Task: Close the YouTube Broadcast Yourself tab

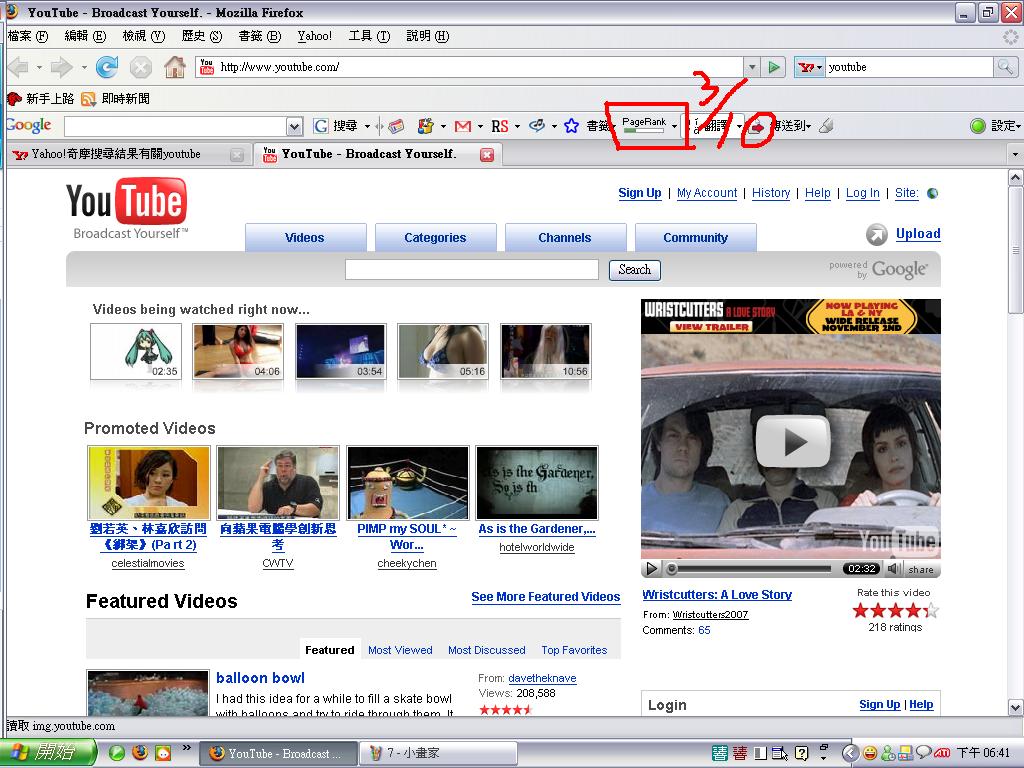Action: pos(487,155)
